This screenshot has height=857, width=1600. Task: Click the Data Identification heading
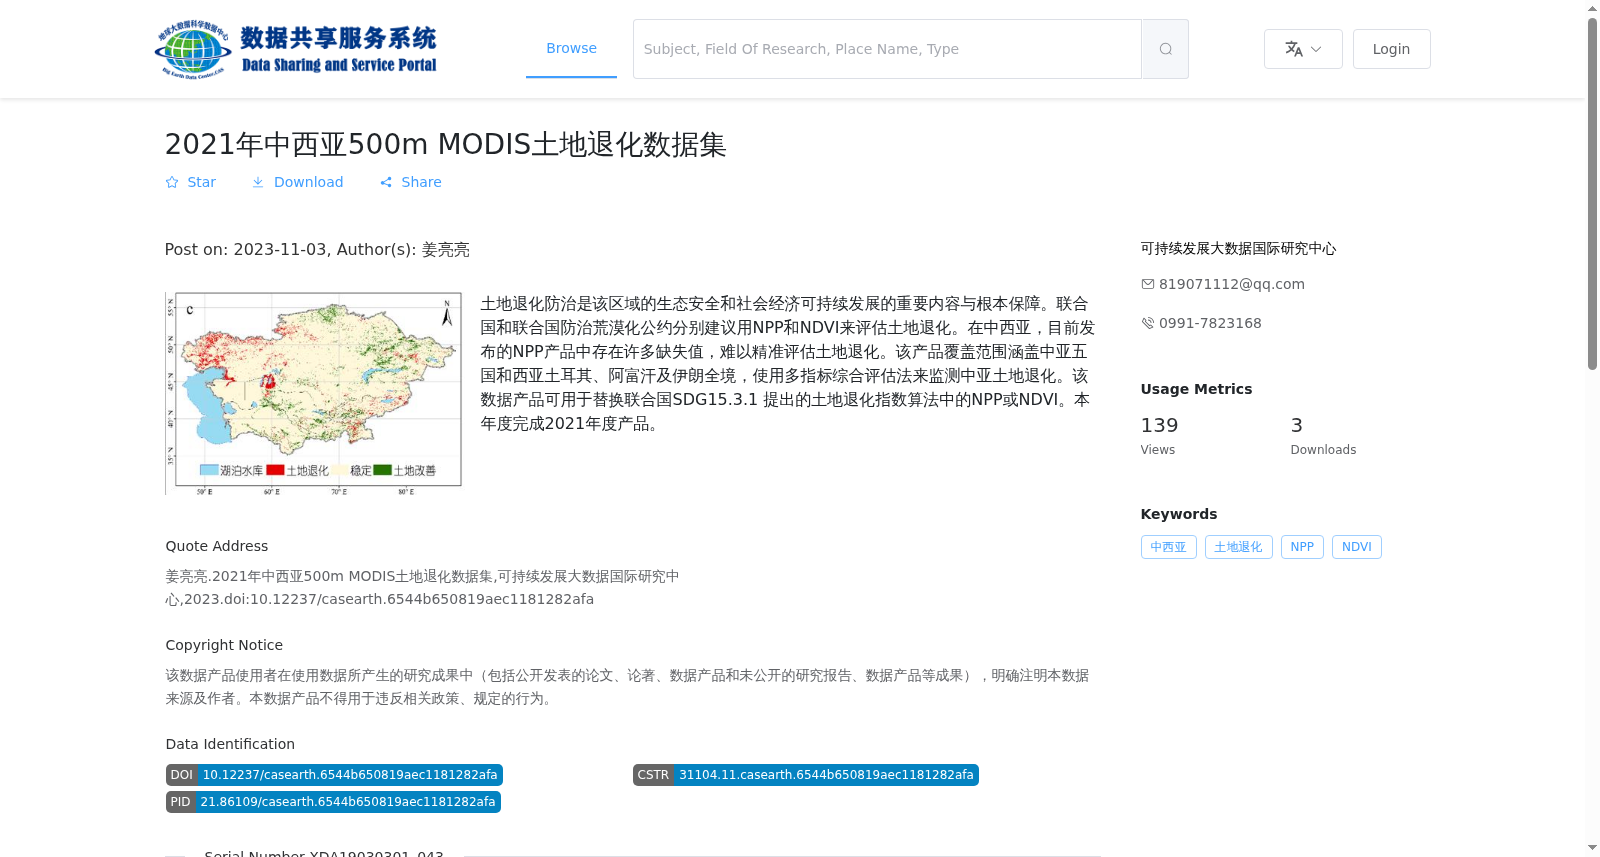tap(230, 744)
